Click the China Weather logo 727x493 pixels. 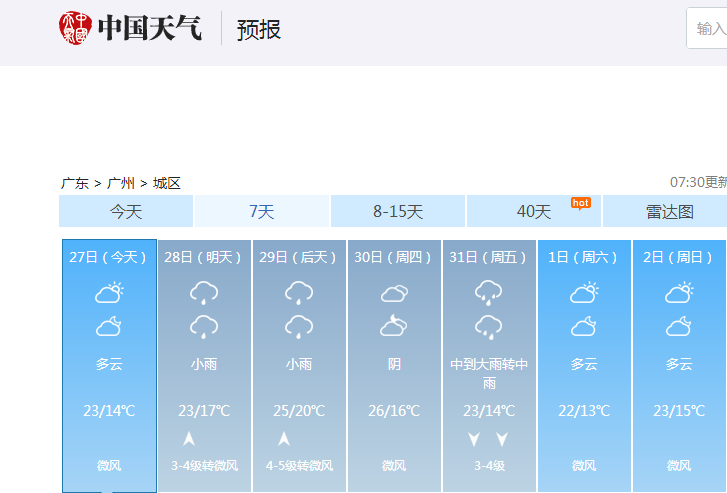coord(130,28)
